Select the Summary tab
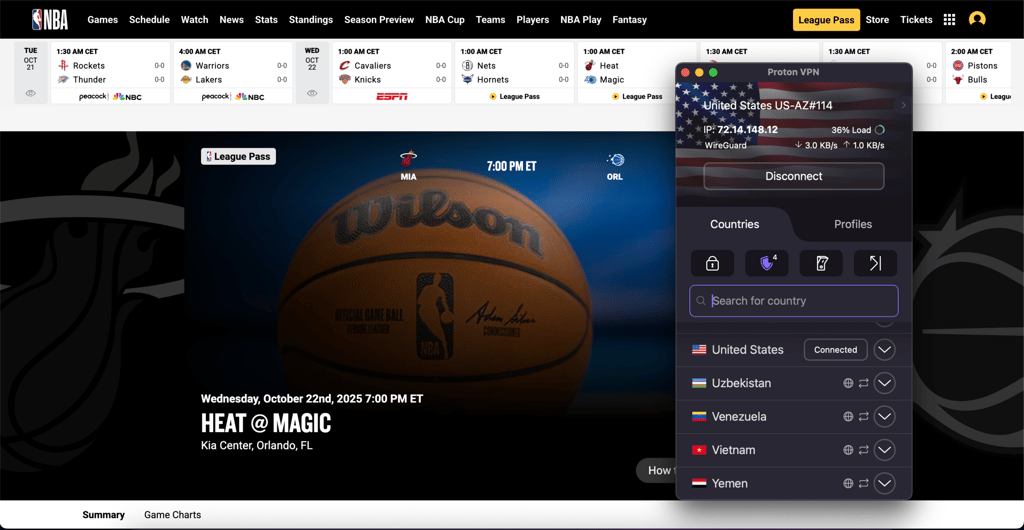 103,515
